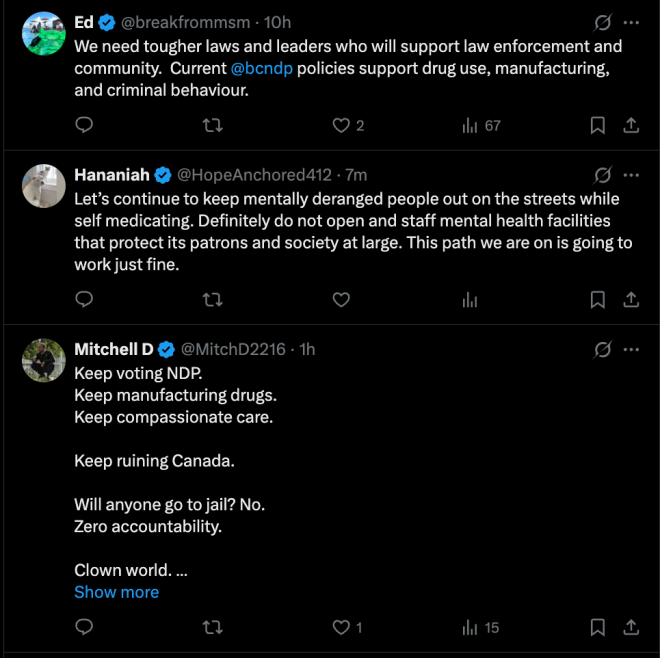Bookmark Mitchell D's tweet
This screenshot has height=658, width=660.
[598, 627]
